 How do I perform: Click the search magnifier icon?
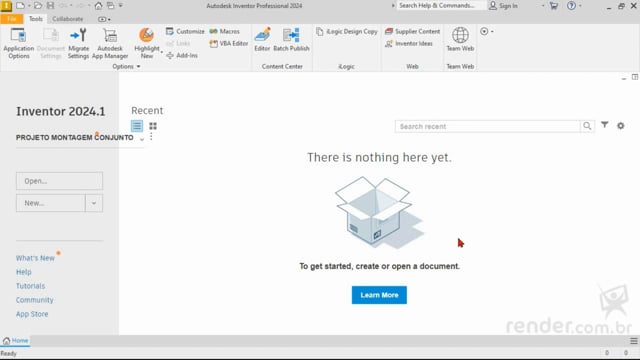point(587,126)
